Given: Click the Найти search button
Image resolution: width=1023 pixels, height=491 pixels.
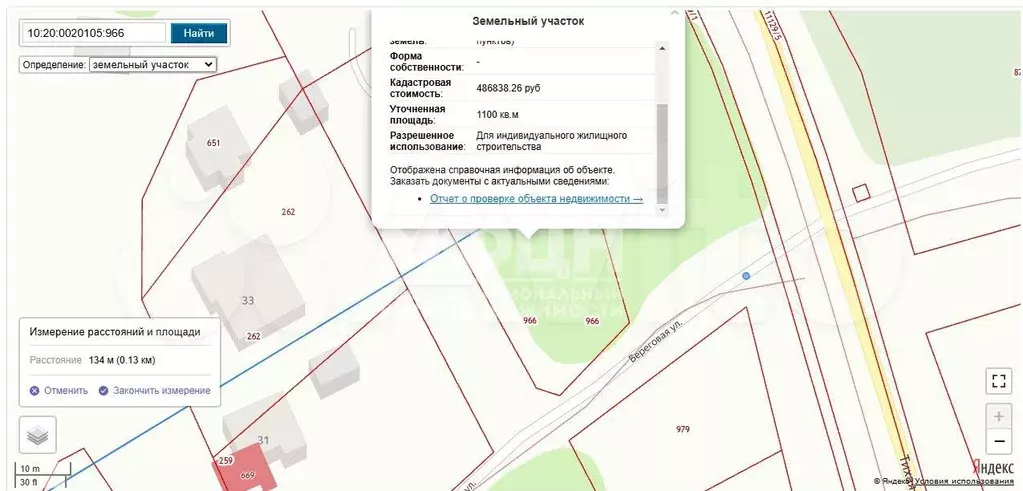Looking at the screenshot, I should 199,33.
